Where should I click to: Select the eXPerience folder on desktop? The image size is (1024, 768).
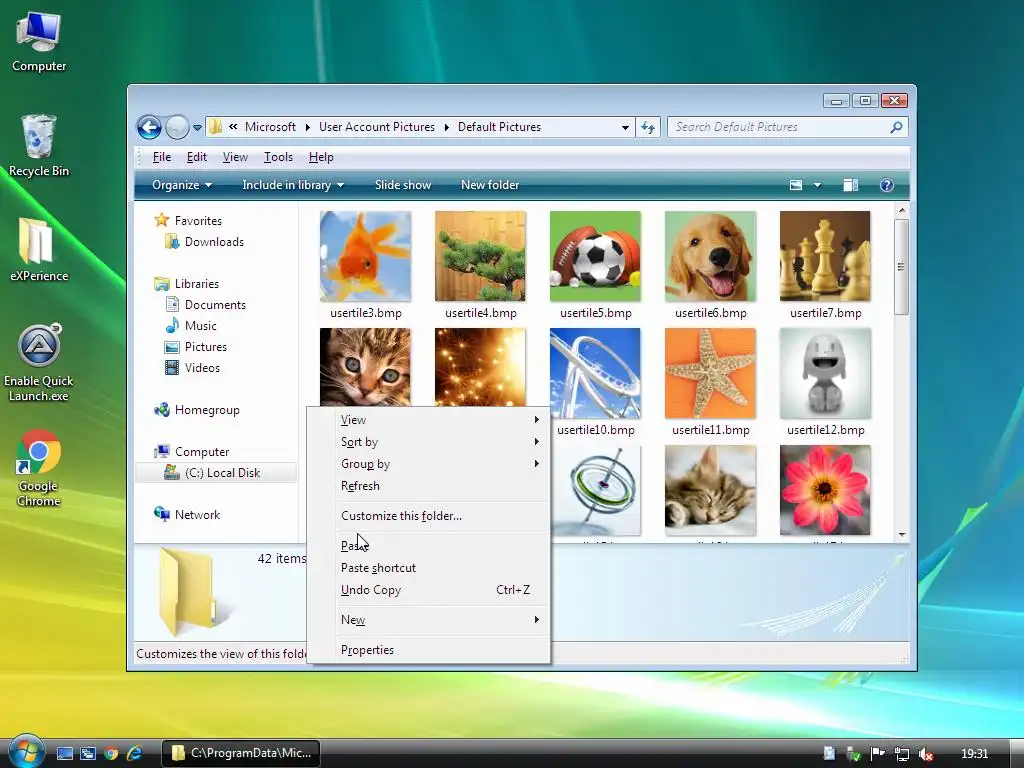pyautogui.click(x=39, y=250)
